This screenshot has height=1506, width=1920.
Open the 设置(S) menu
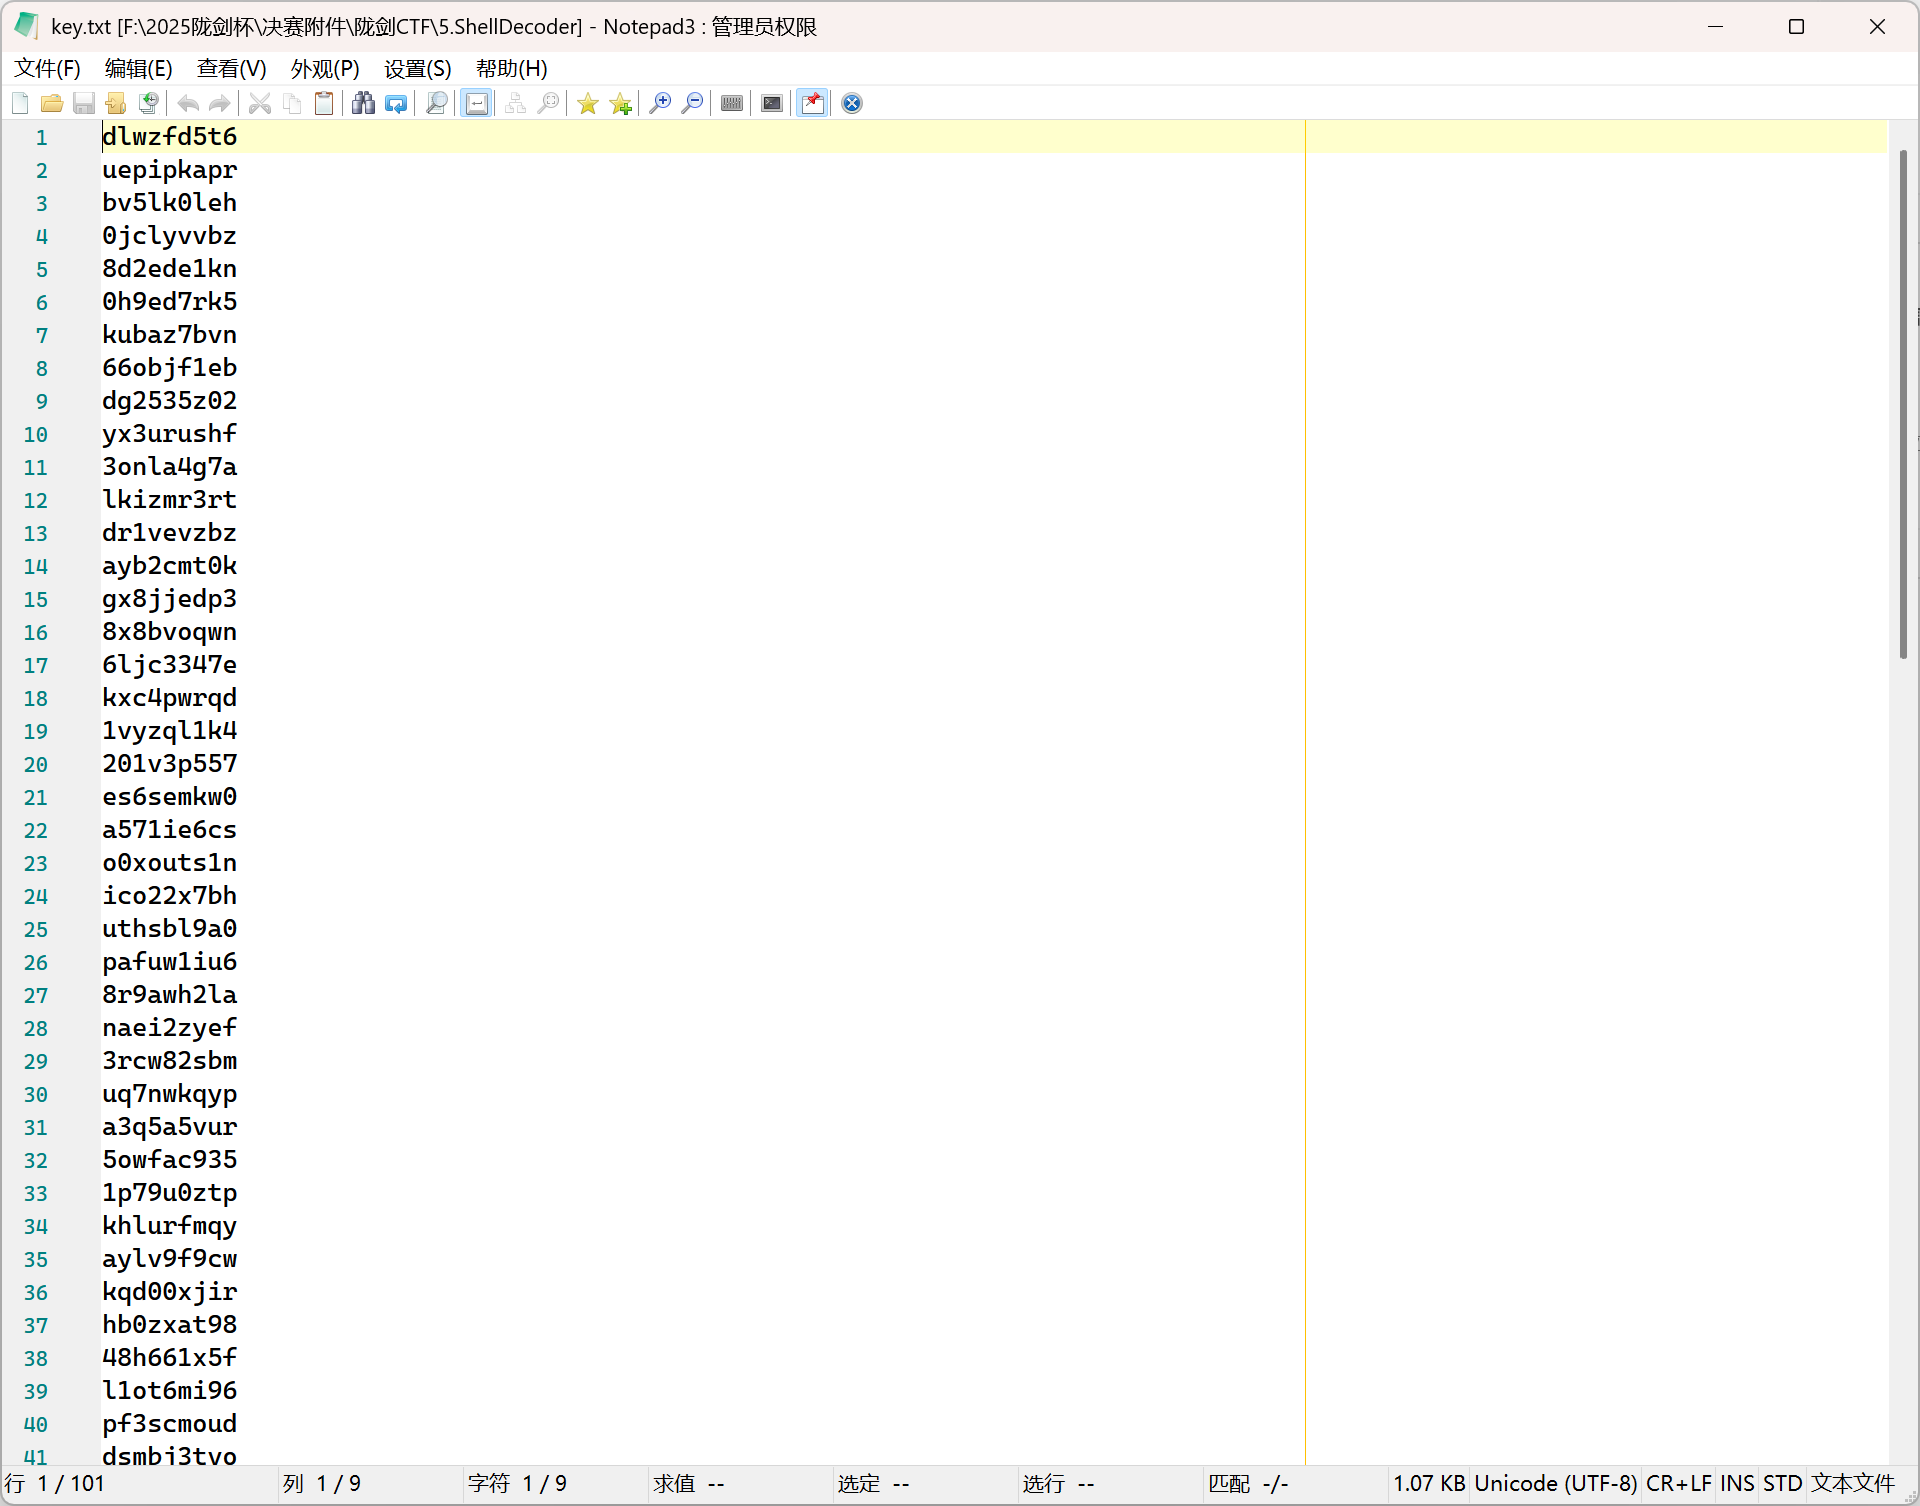(417, 68)
